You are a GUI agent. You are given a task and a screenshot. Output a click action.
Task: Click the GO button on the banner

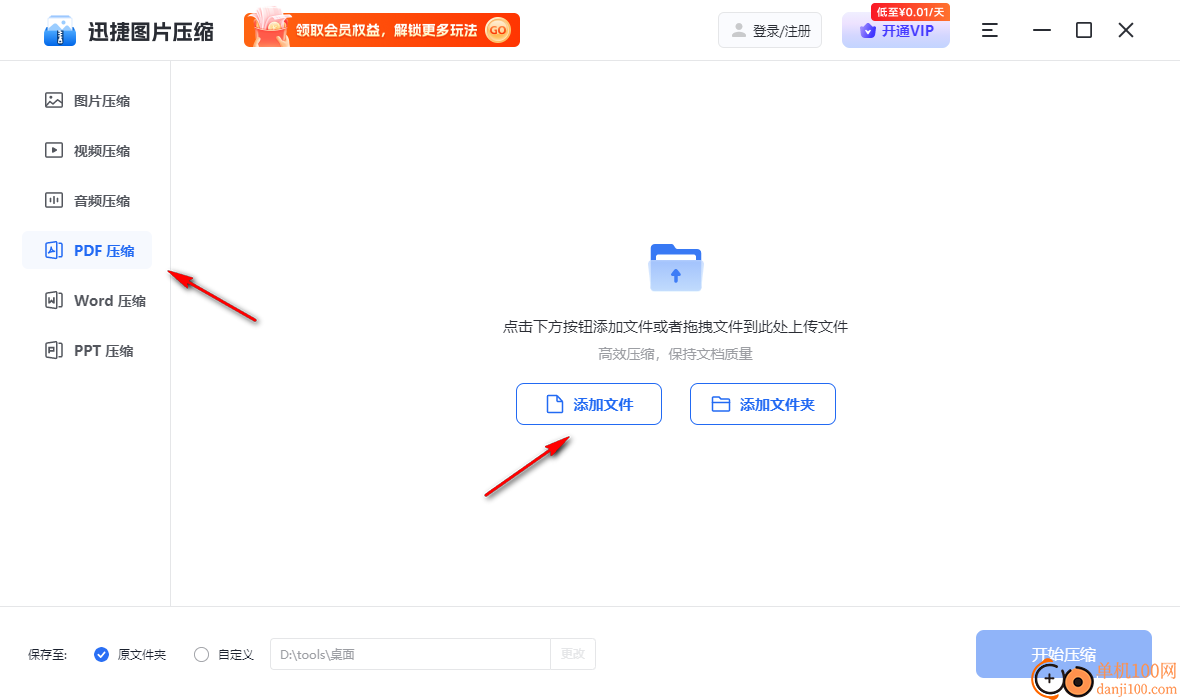click(x=497, y=30)
